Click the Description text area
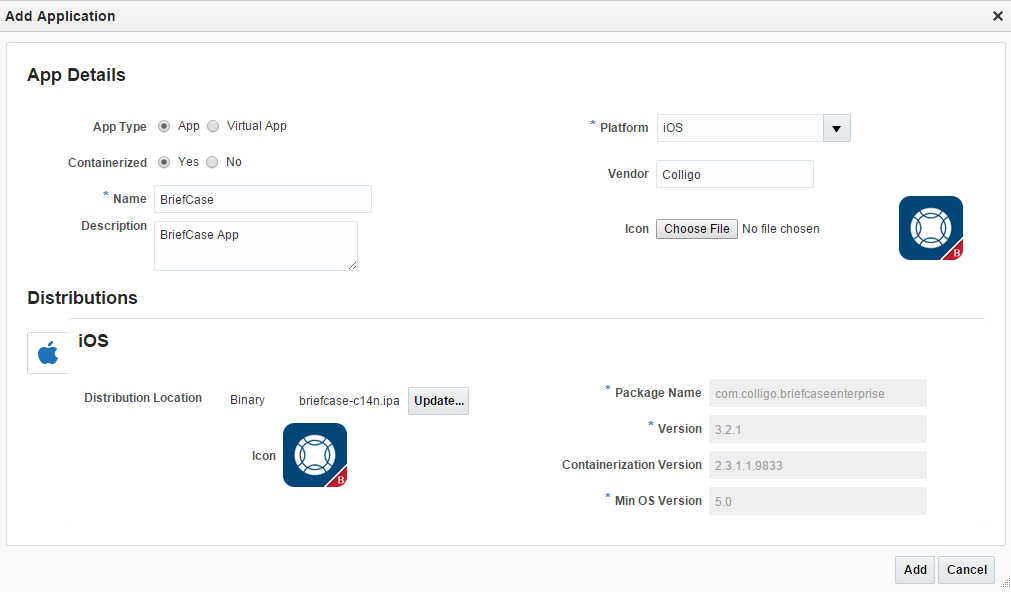Viewport: 1011px width, 592px height. [x=256, y=246]
